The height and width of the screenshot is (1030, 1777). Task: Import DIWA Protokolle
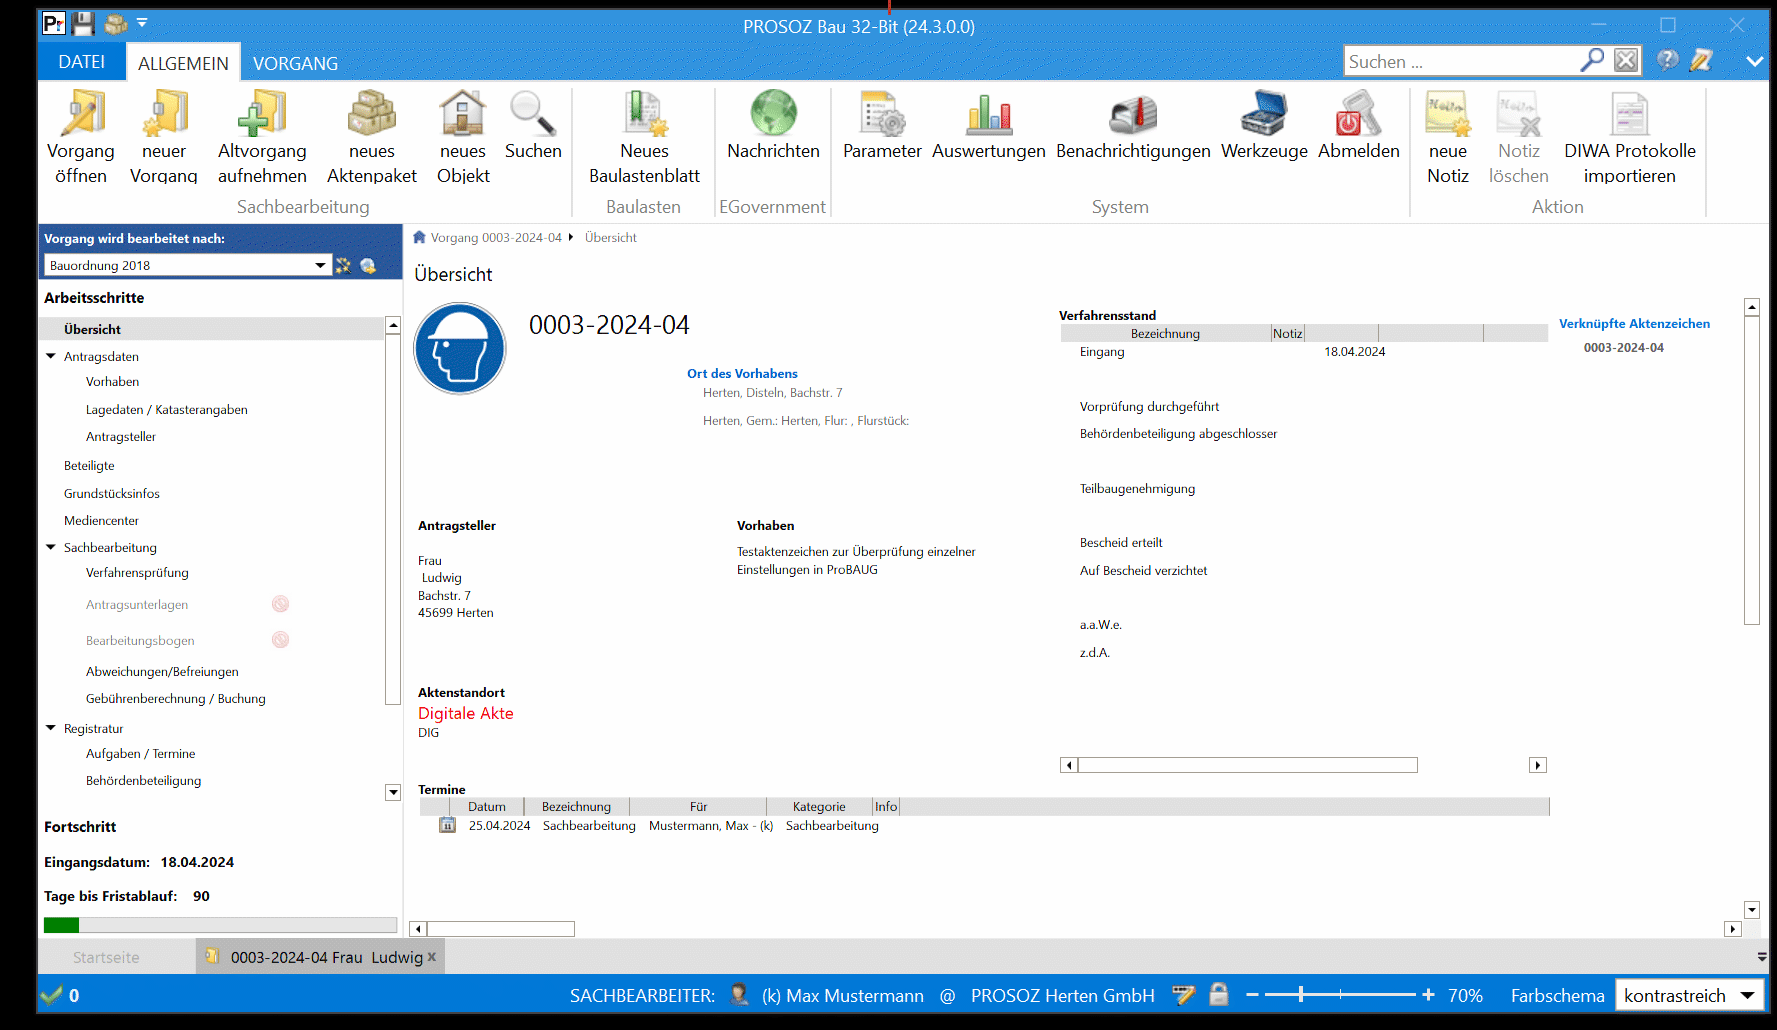[1630, 137]
